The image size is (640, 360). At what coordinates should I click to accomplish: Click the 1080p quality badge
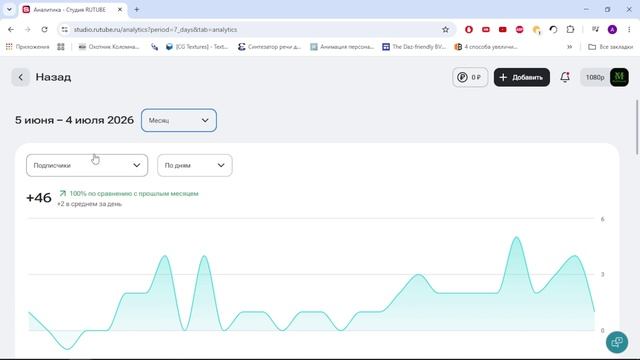click(595, 77)
